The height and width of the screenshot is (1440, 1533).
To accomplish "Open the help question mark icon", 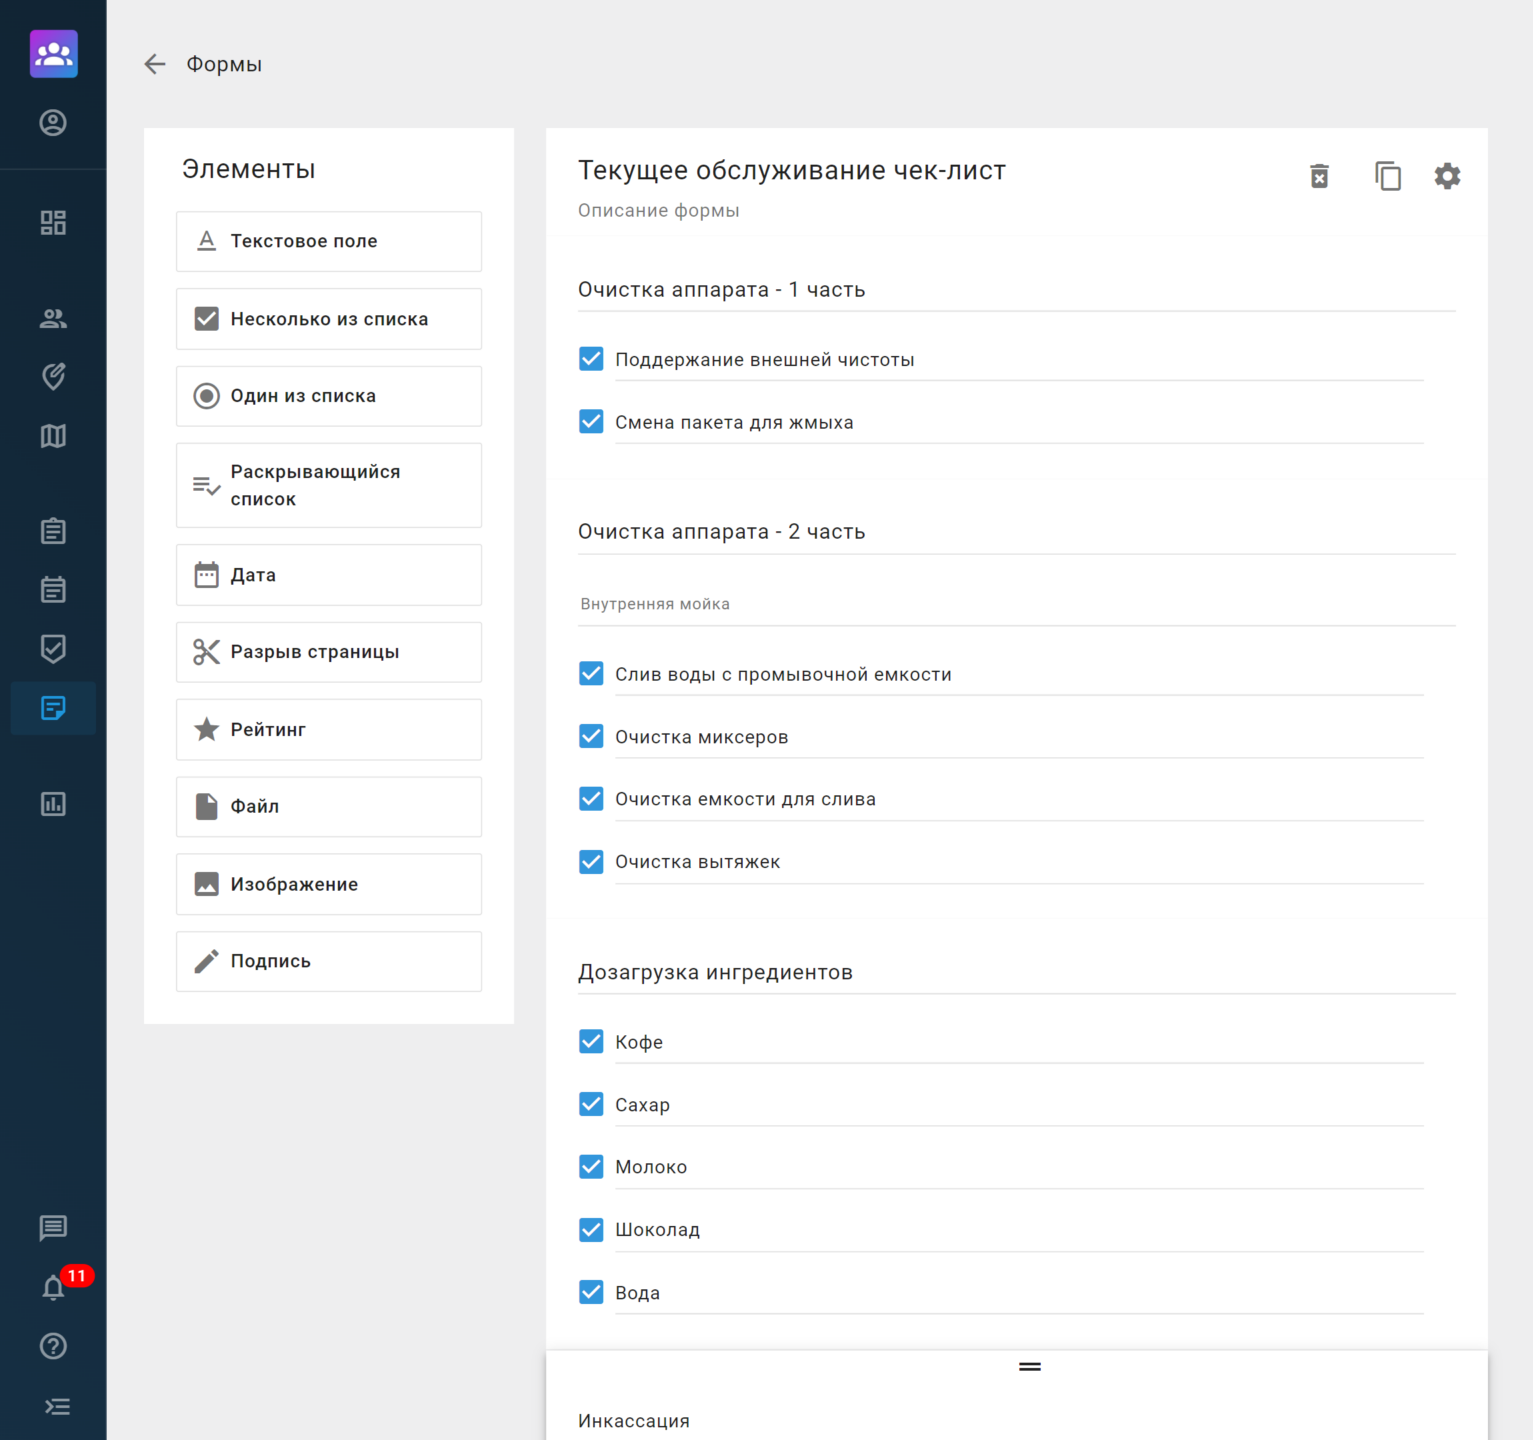I will [x=53, y=1346].
